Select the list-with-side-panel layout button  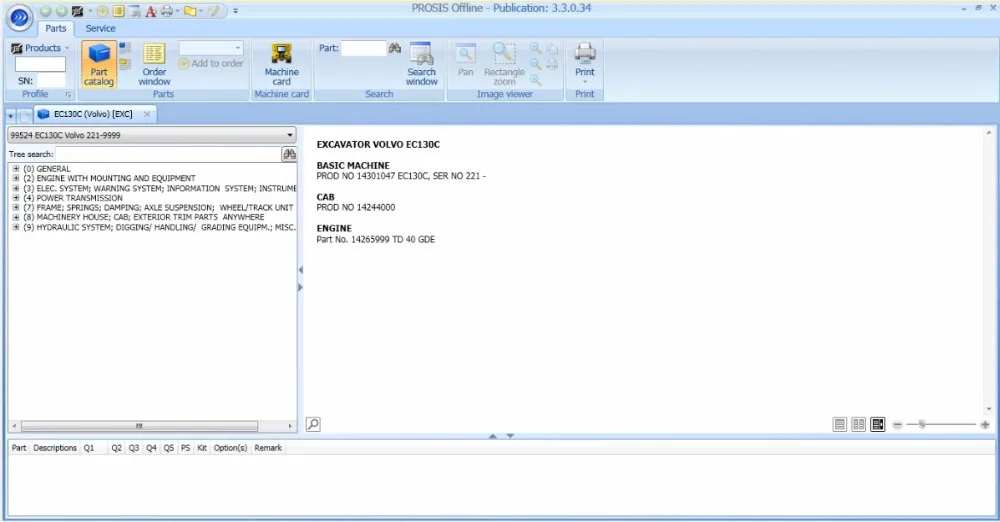[x=878, y=424]
